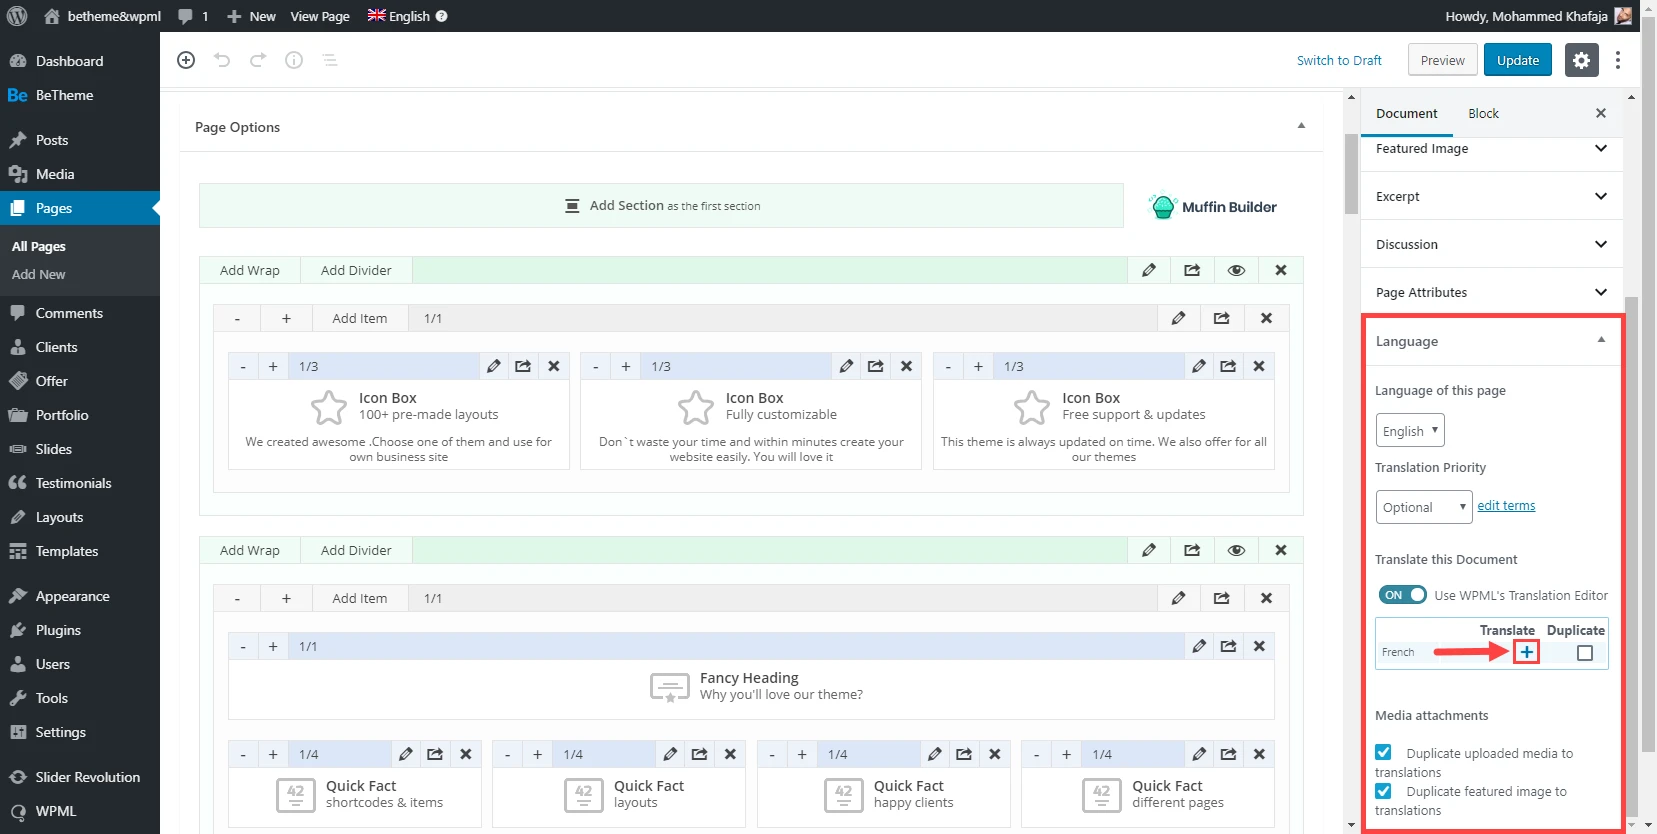
Task: Turn off WPML's Translation Editor switch
Action: (1402, 595)
